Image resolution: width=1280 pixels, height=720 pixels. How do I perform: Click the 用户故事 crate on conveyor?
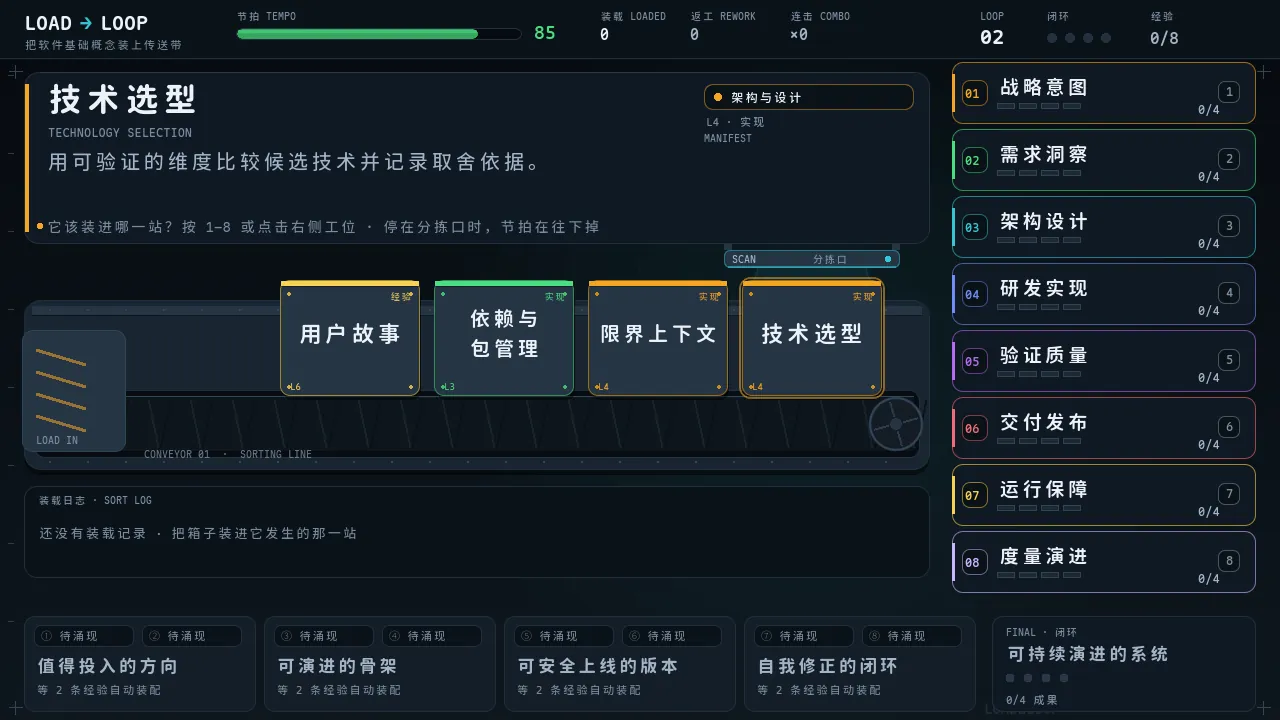point(350,338)
